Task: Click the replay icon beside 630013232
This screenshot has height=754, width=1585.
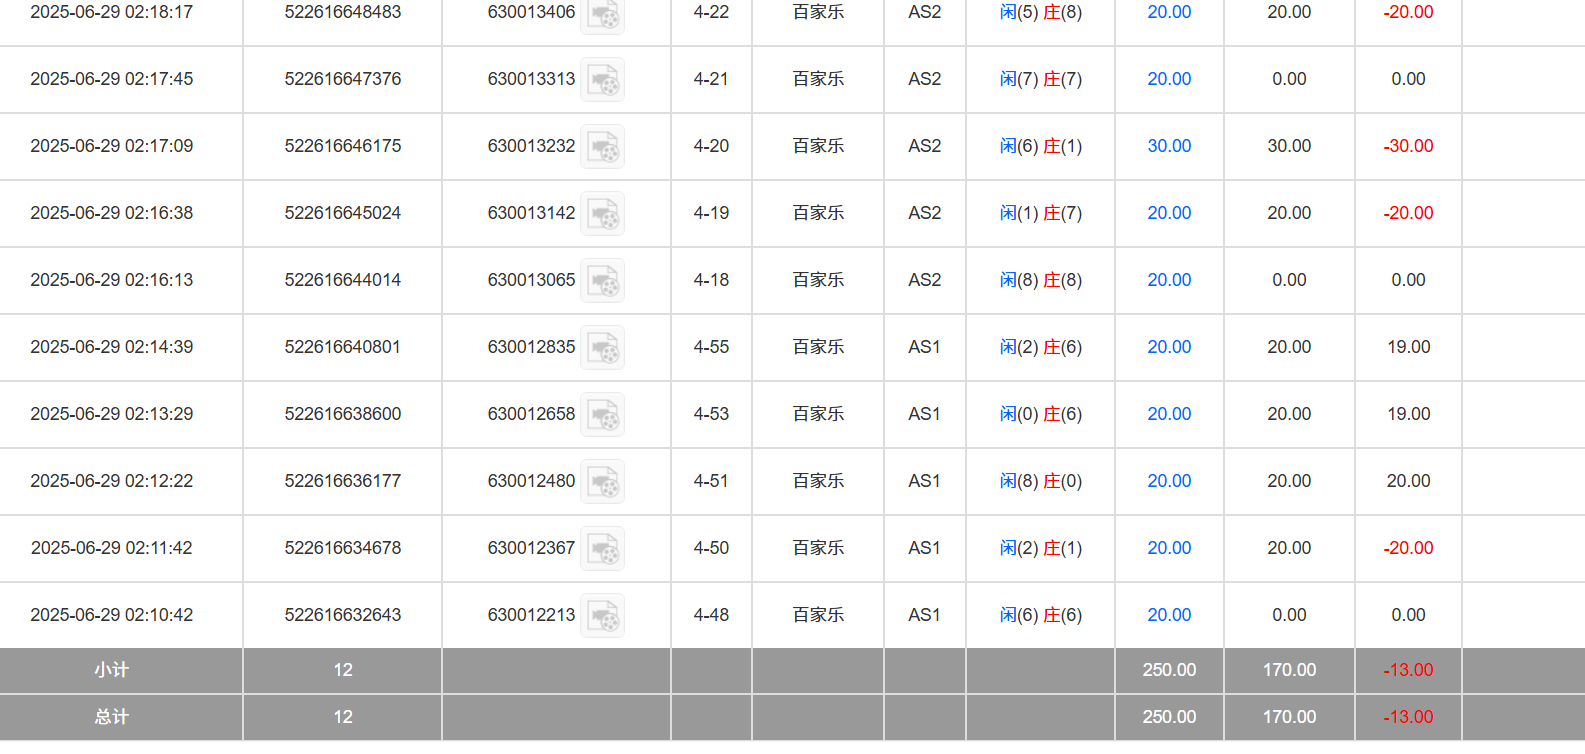Action: (x=603, y=147)
